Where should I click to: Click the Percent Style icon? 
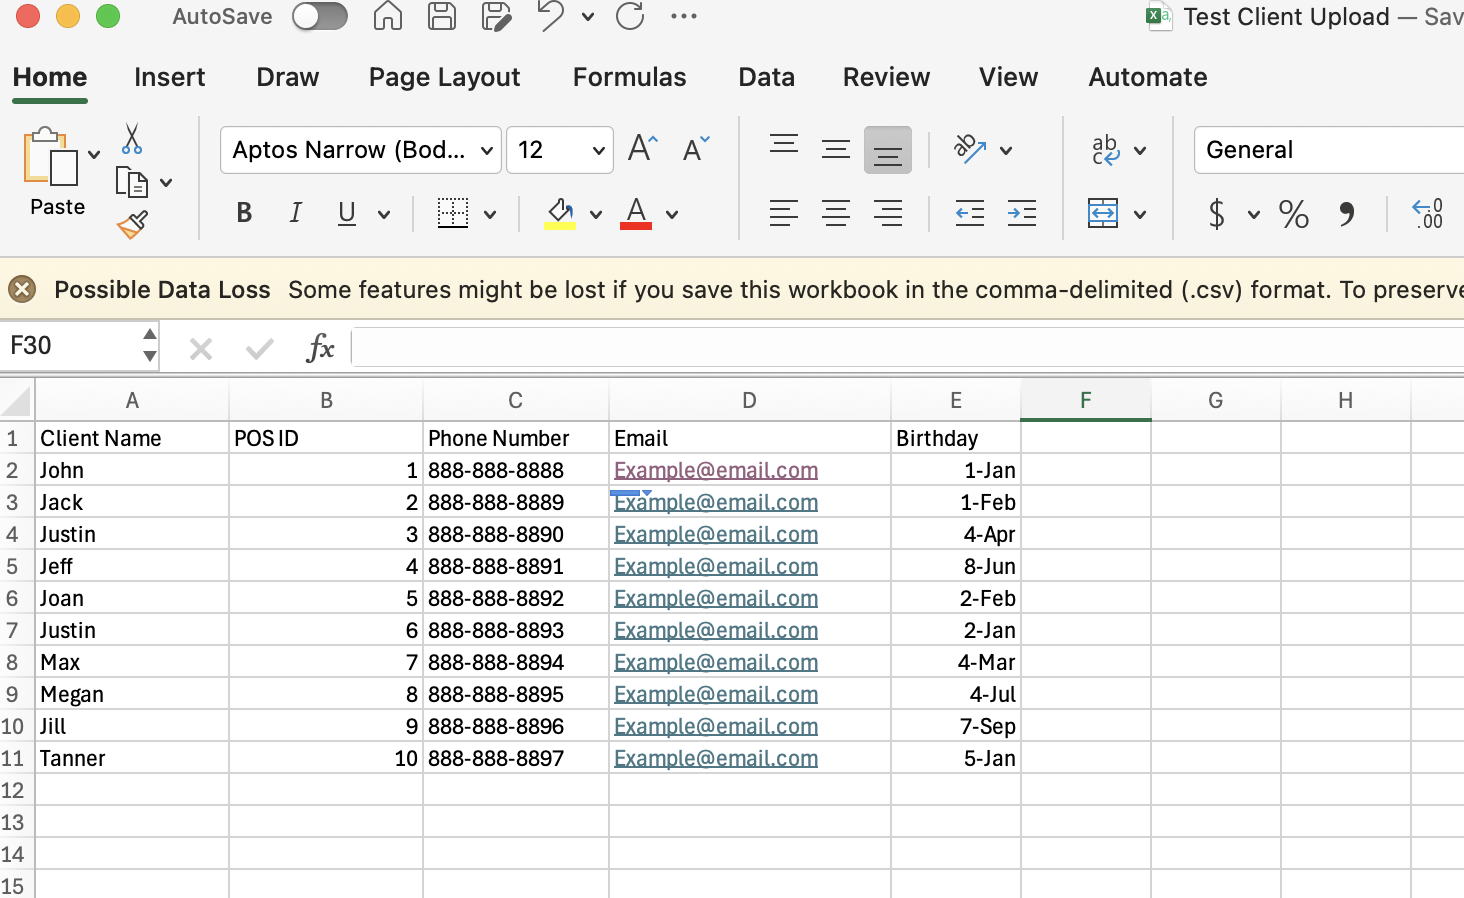coord(1294,214)
